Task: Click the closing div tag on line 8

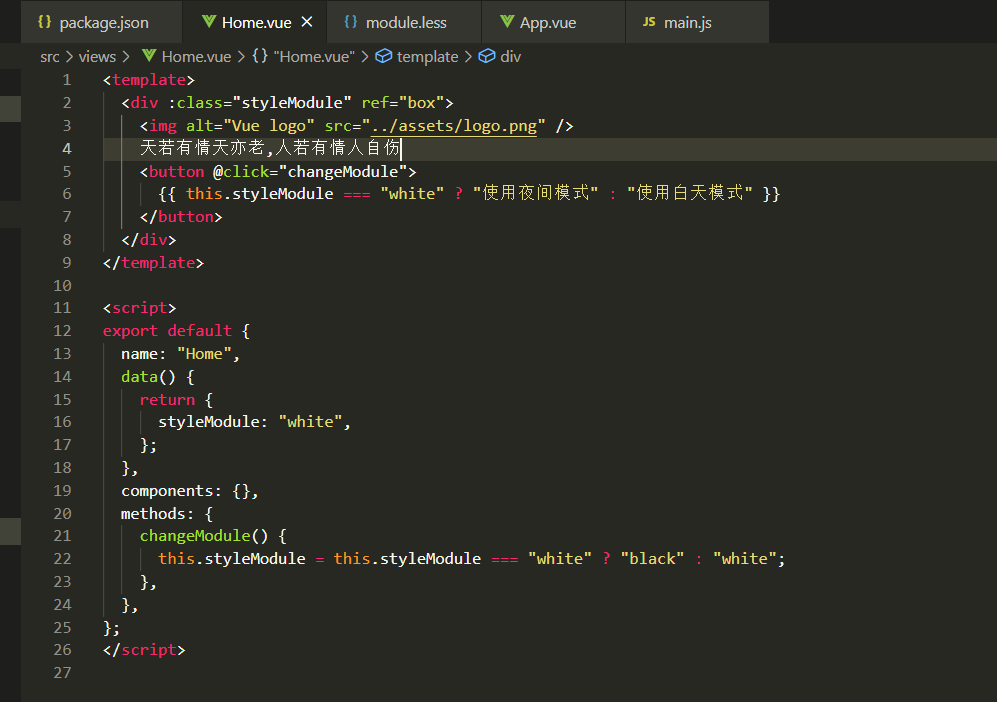Action: pos(149,240)
